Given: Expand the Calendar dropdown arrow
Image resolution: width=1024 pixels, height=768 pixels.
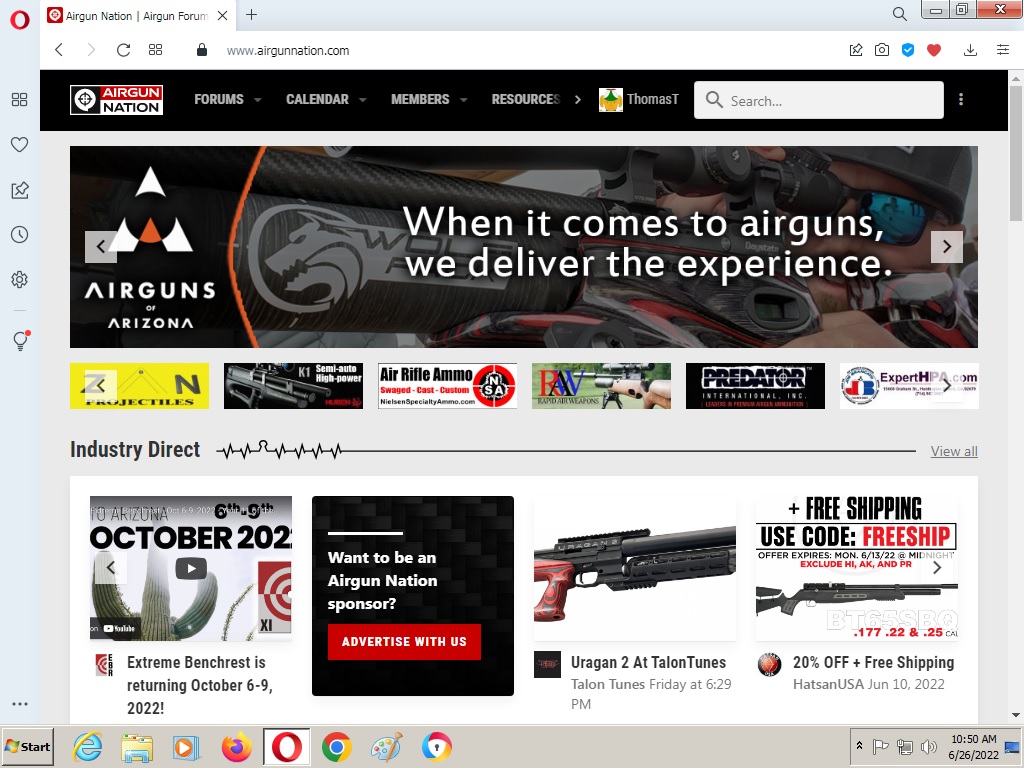Looking at the screenshot, I should coord(362,100).
